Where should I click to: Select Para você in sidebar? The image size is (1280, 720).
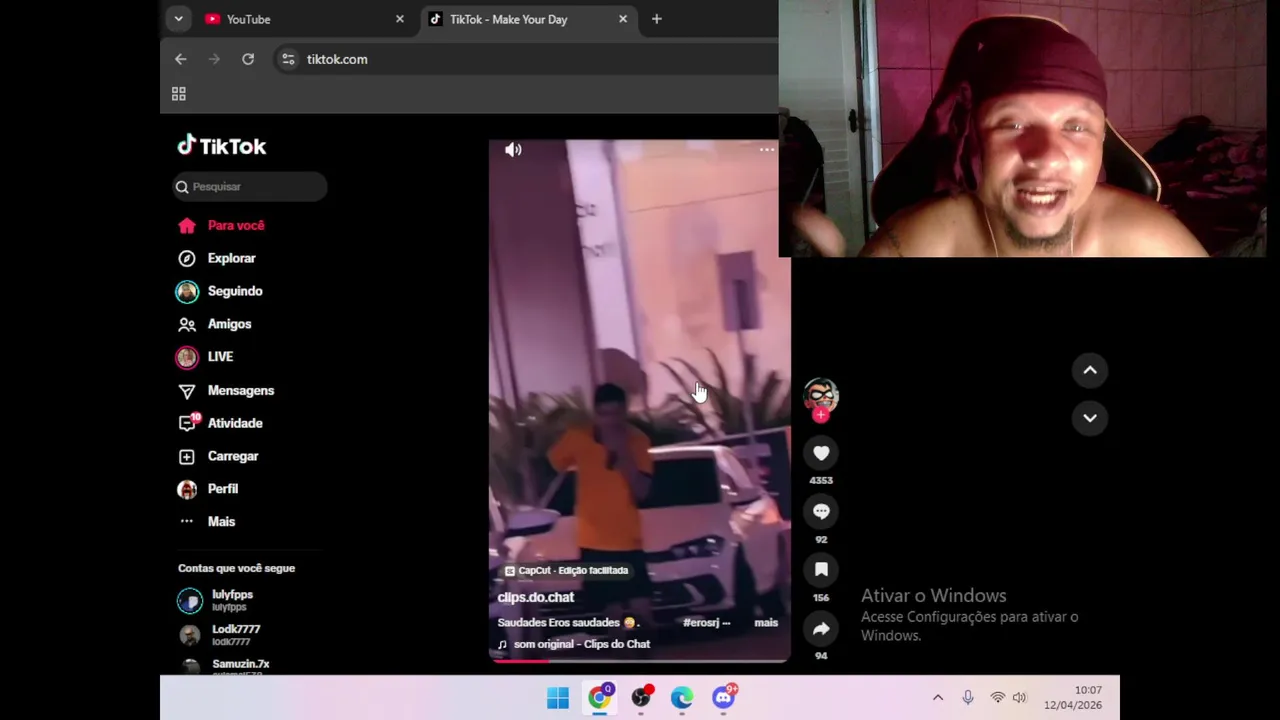tap(222, 225)
